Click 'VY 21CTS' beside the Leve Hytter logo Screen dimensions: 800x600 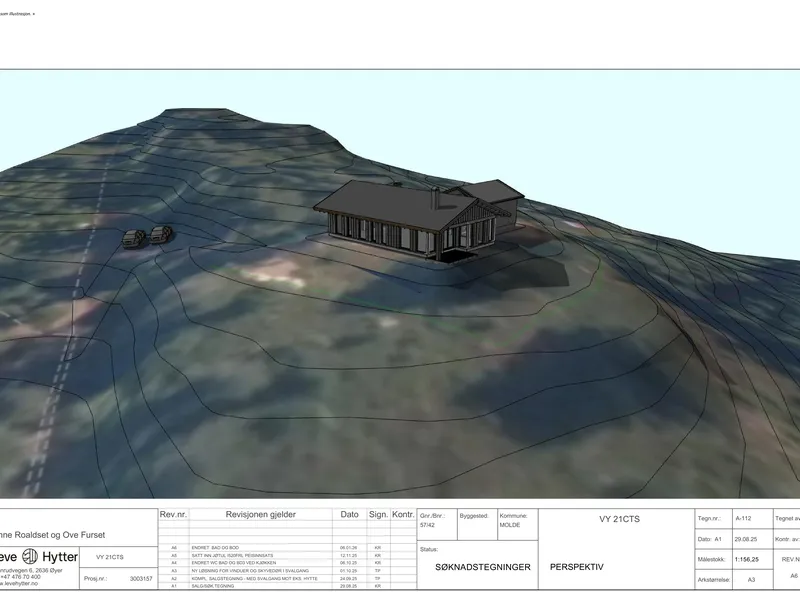tap(110, 557)
